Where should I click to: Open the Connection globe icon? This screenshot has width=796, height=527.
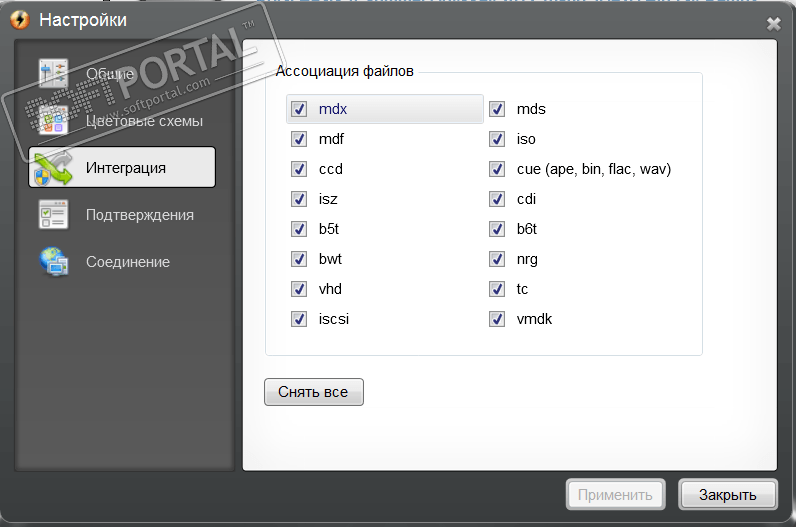pos(52,262)
